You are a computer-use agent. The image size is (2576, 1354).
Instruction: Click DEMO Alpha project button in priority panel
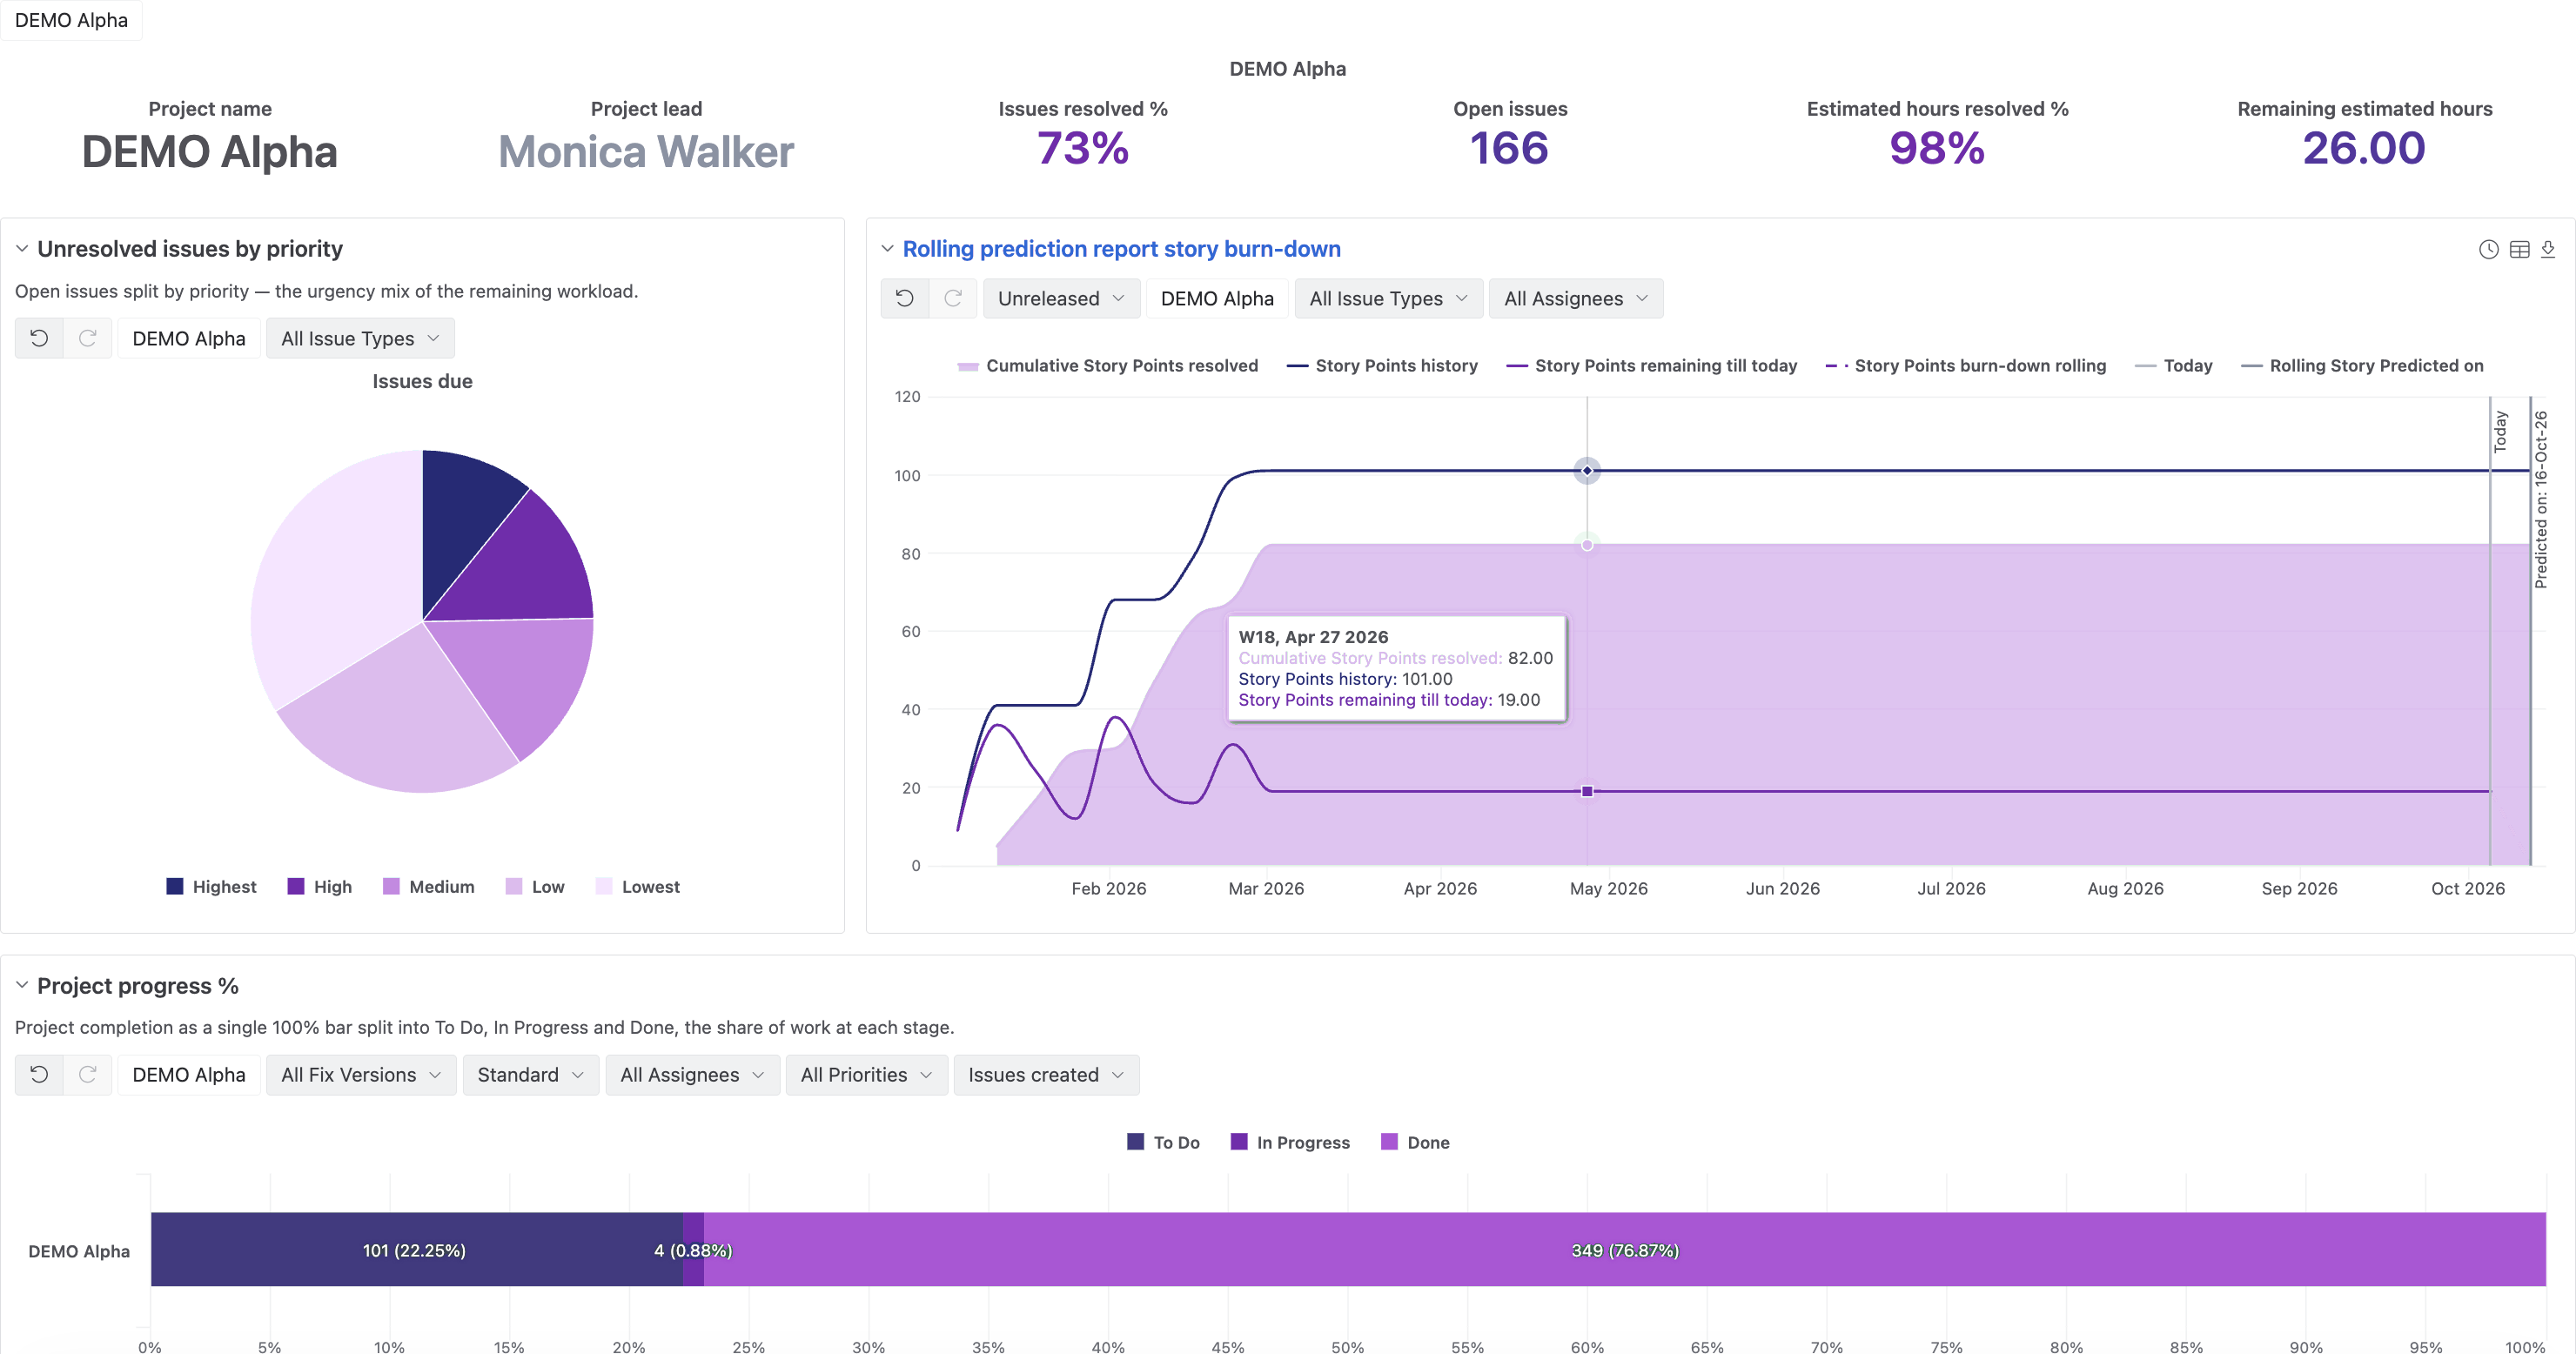pyautogui.click(x=189, y=338)
